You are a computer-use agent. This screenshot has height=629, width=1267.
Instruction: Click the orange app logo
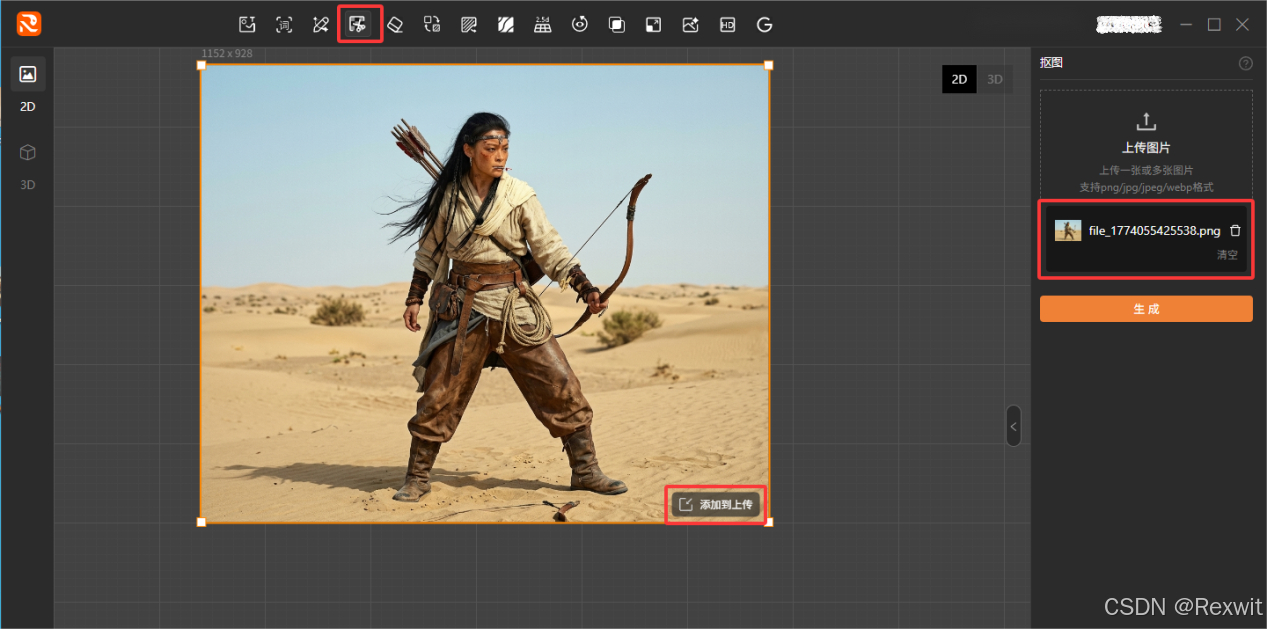point(28,23)
